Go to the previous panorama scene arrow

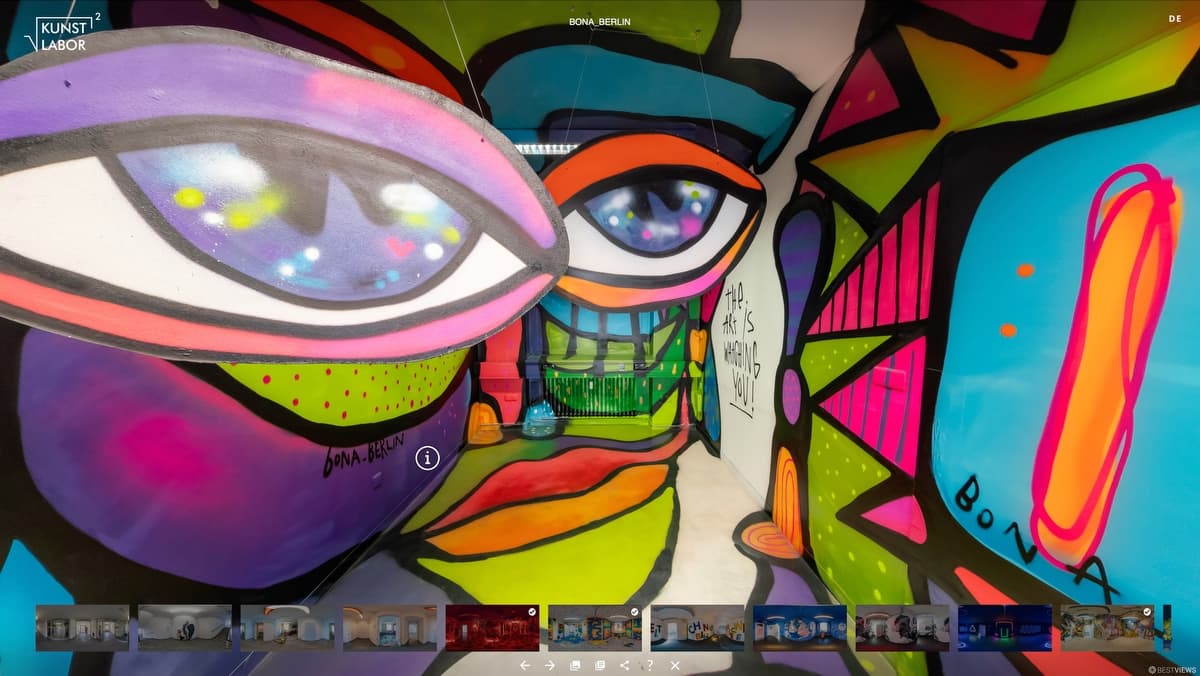click(x=524, y=665)
